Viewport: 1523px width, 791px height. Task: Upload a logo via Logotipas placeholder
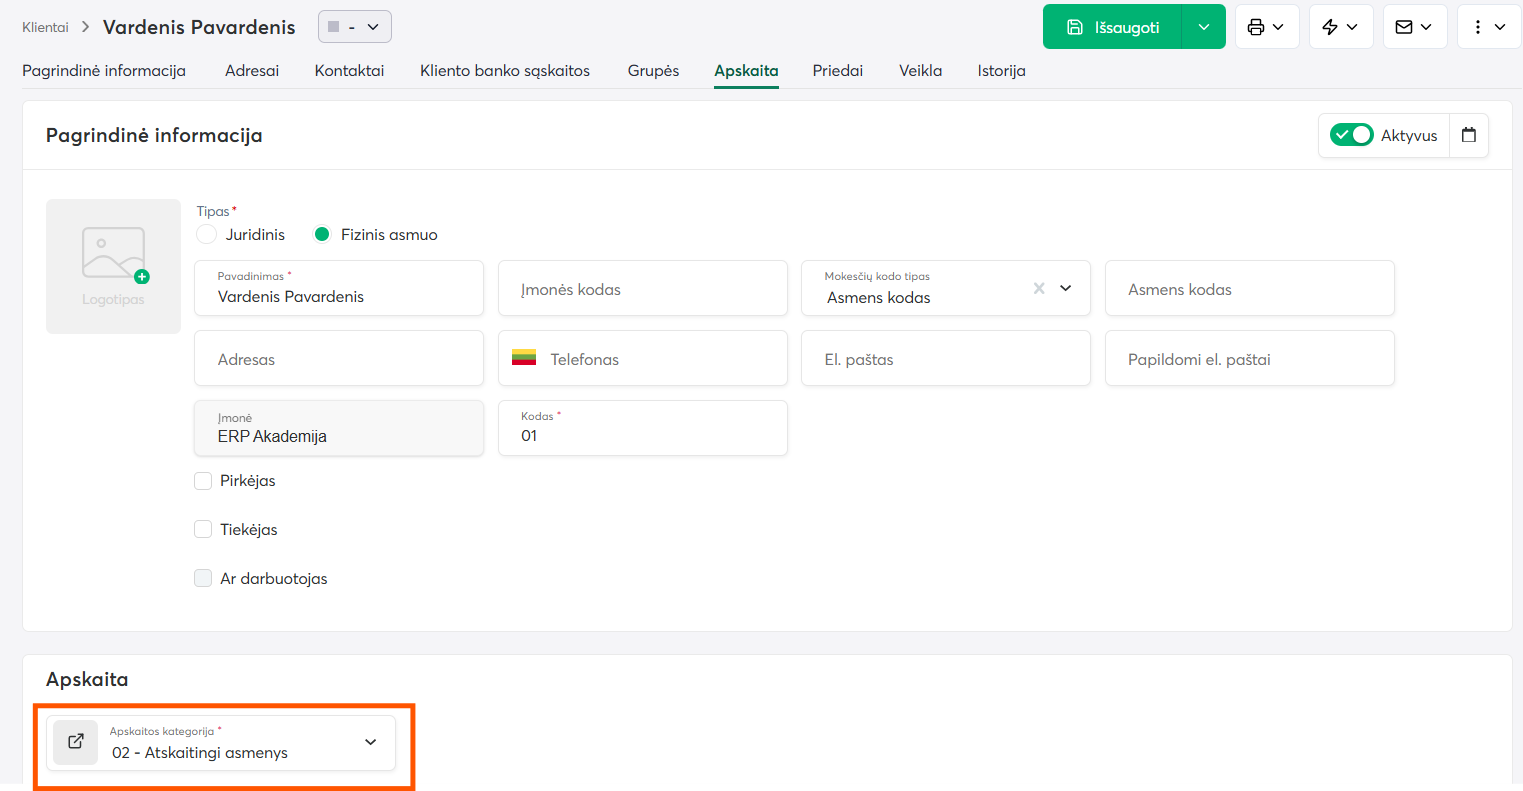click(x=113, y=266)
